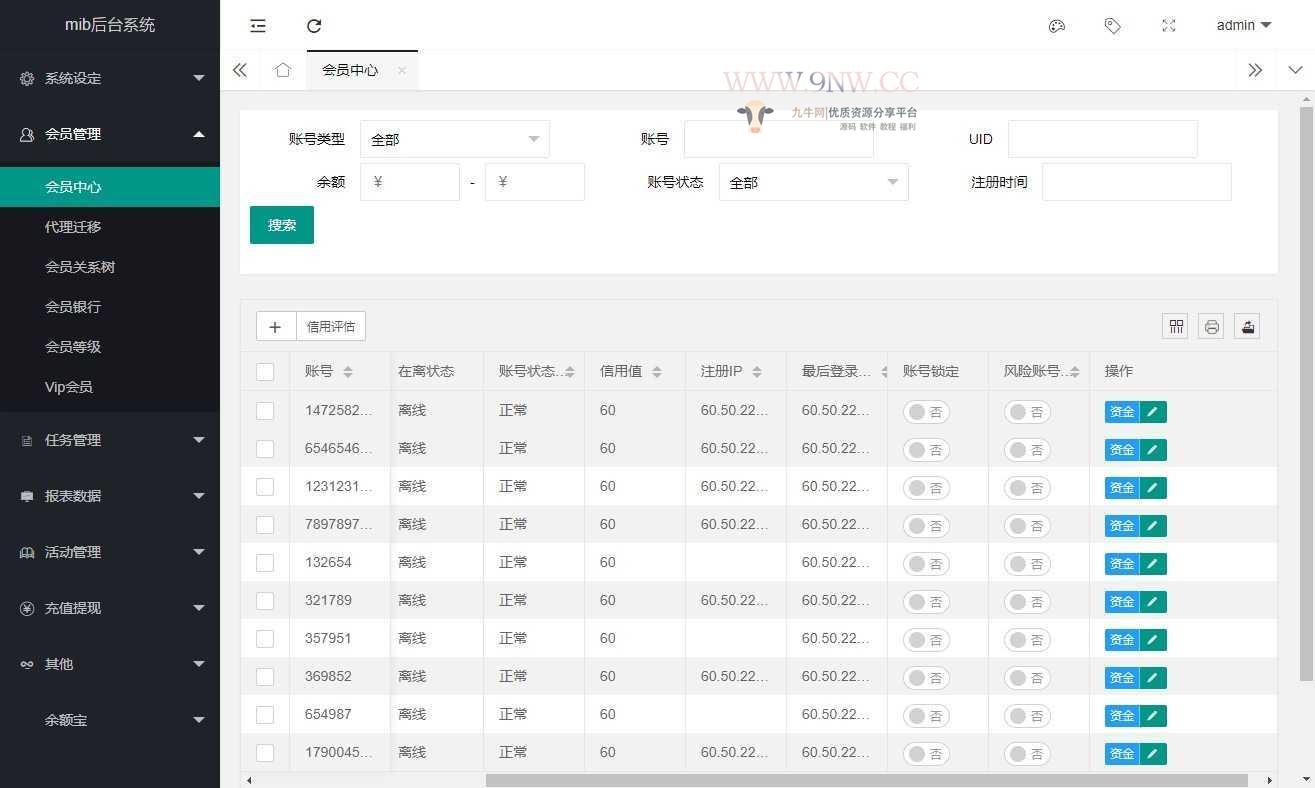This screenshot has height=788, width=1315.
Task: Check the row for account 132654
Action: (x=265, y=562)
